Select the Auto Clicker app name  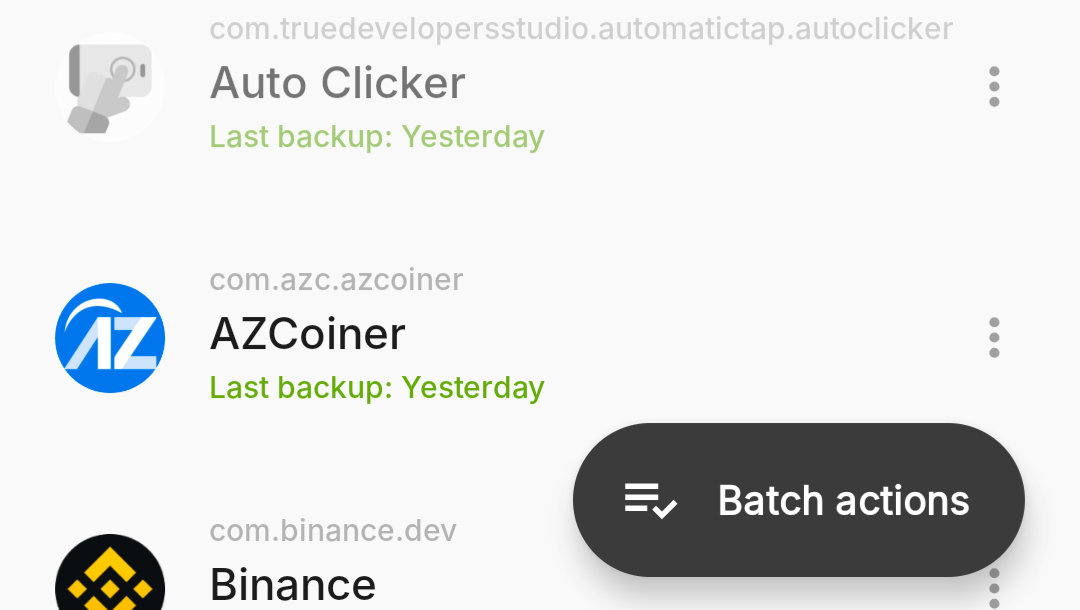click(x=338, y=83)
